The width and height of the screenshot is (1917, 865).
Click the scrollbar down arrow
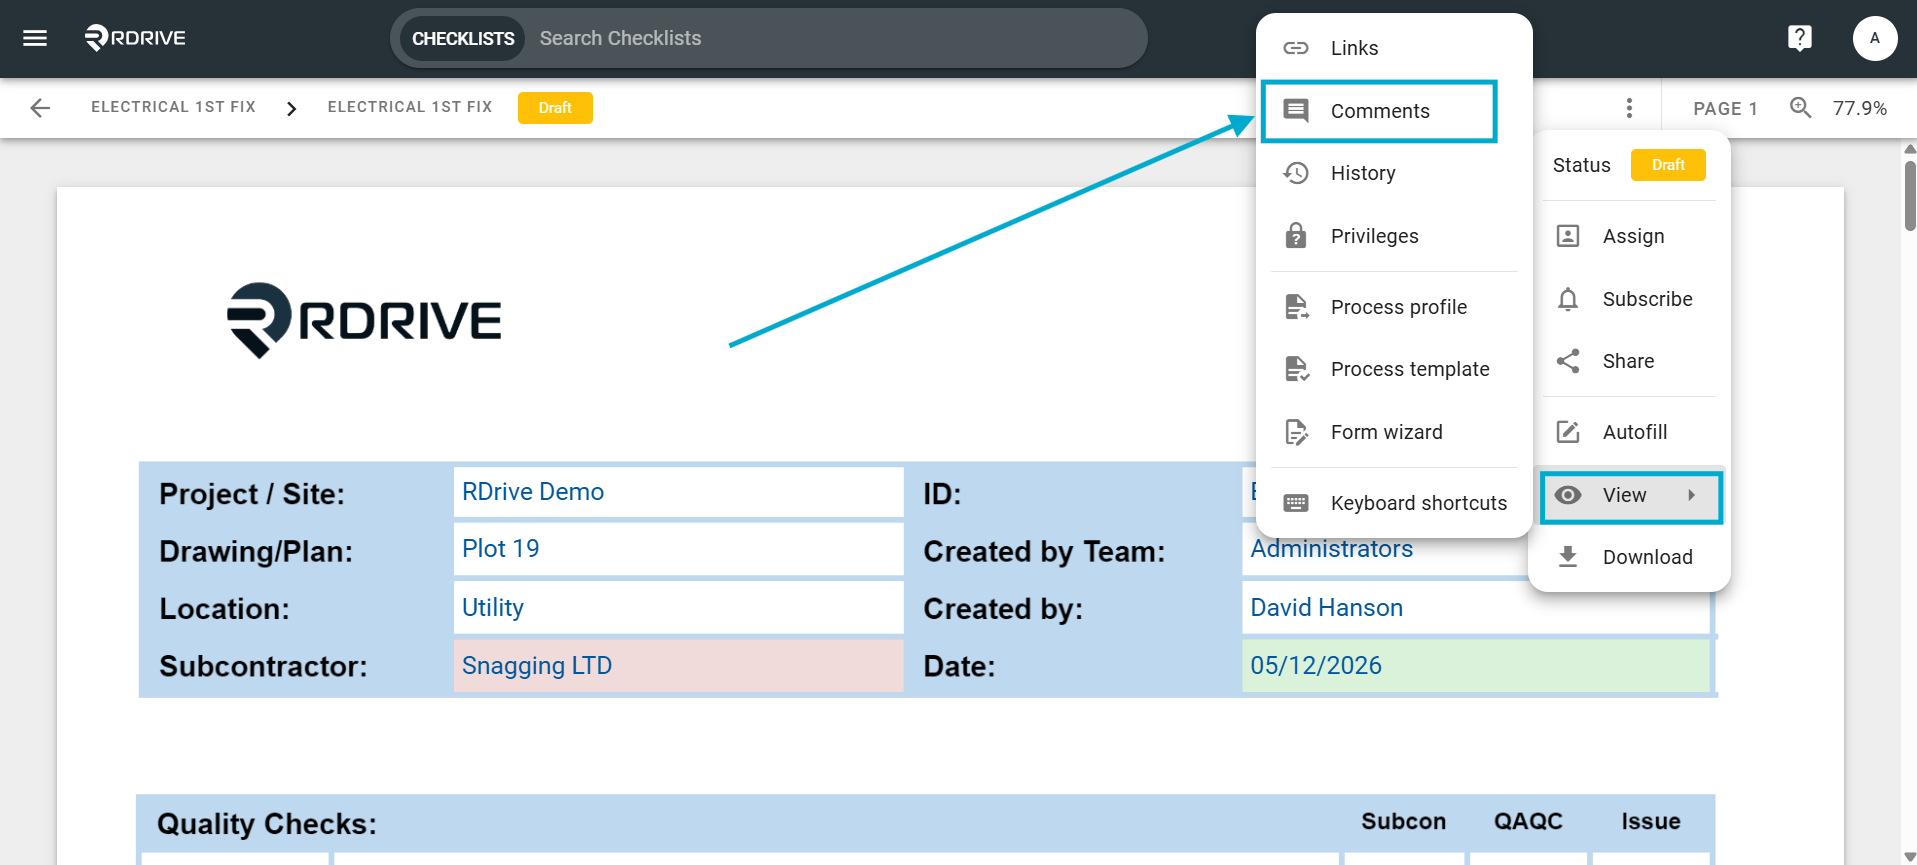(x=1910, y=857)
